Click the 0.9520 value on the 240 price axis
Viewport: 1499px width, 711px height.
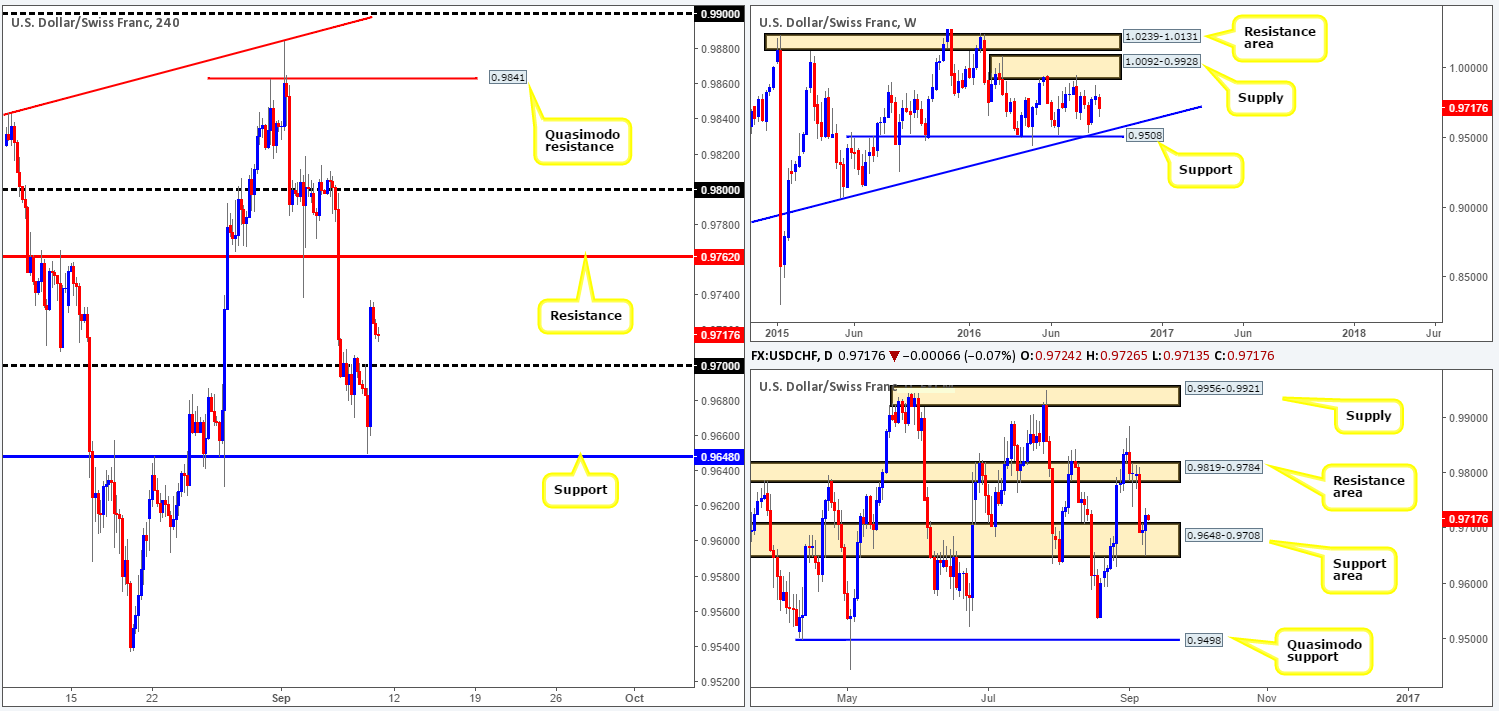coord(720,682)
